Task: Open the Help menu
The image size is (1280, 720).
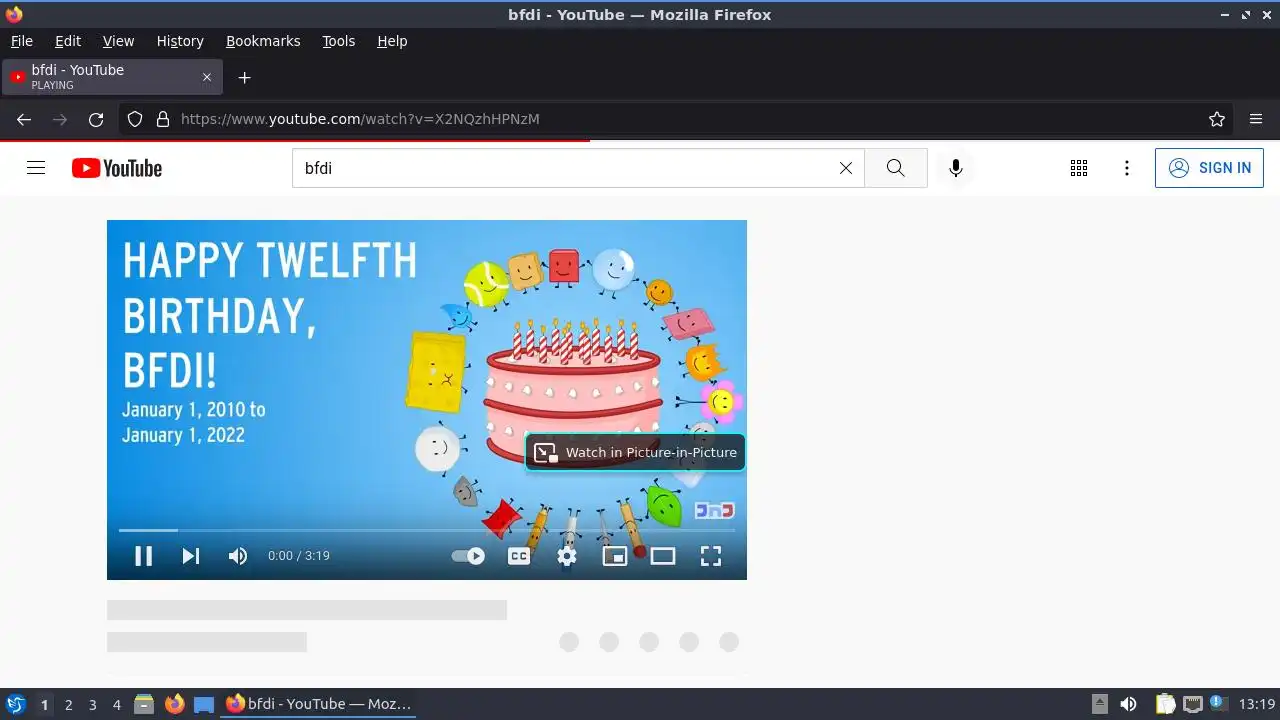Action: pyautogui.click(x=392, y=41)
